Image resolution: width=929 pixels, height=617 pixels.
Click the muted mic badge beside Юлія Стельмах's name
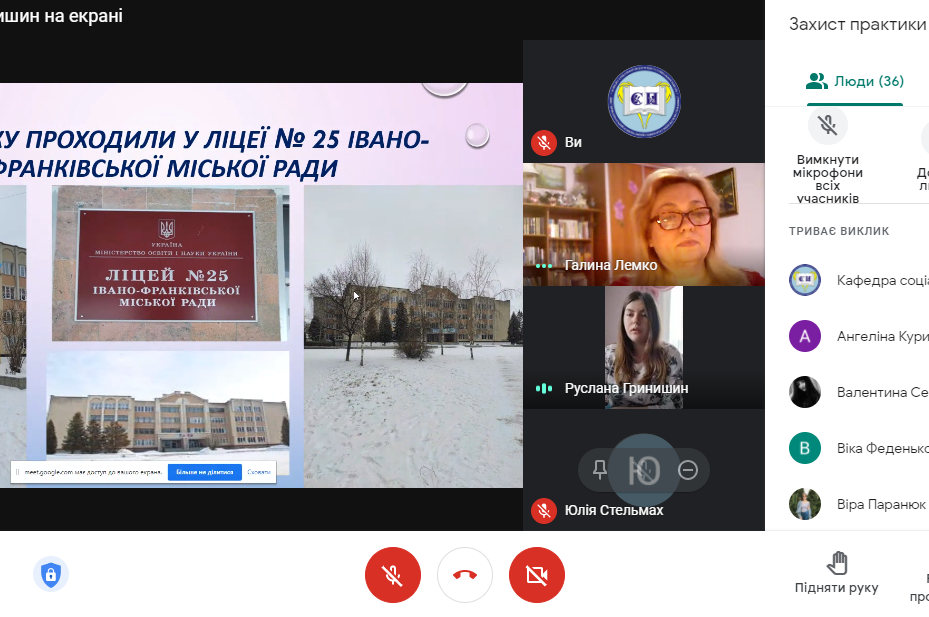point(544,511)
